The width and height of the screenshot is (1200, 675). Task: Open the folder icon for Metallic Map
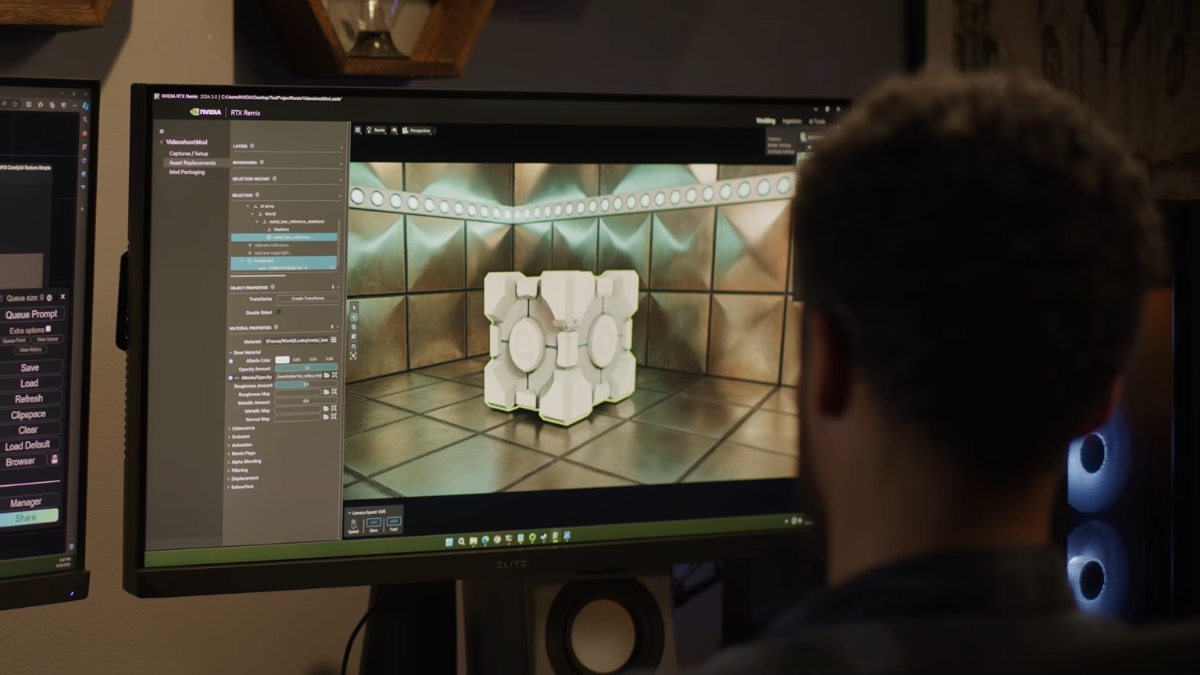[x=326, y=408]
